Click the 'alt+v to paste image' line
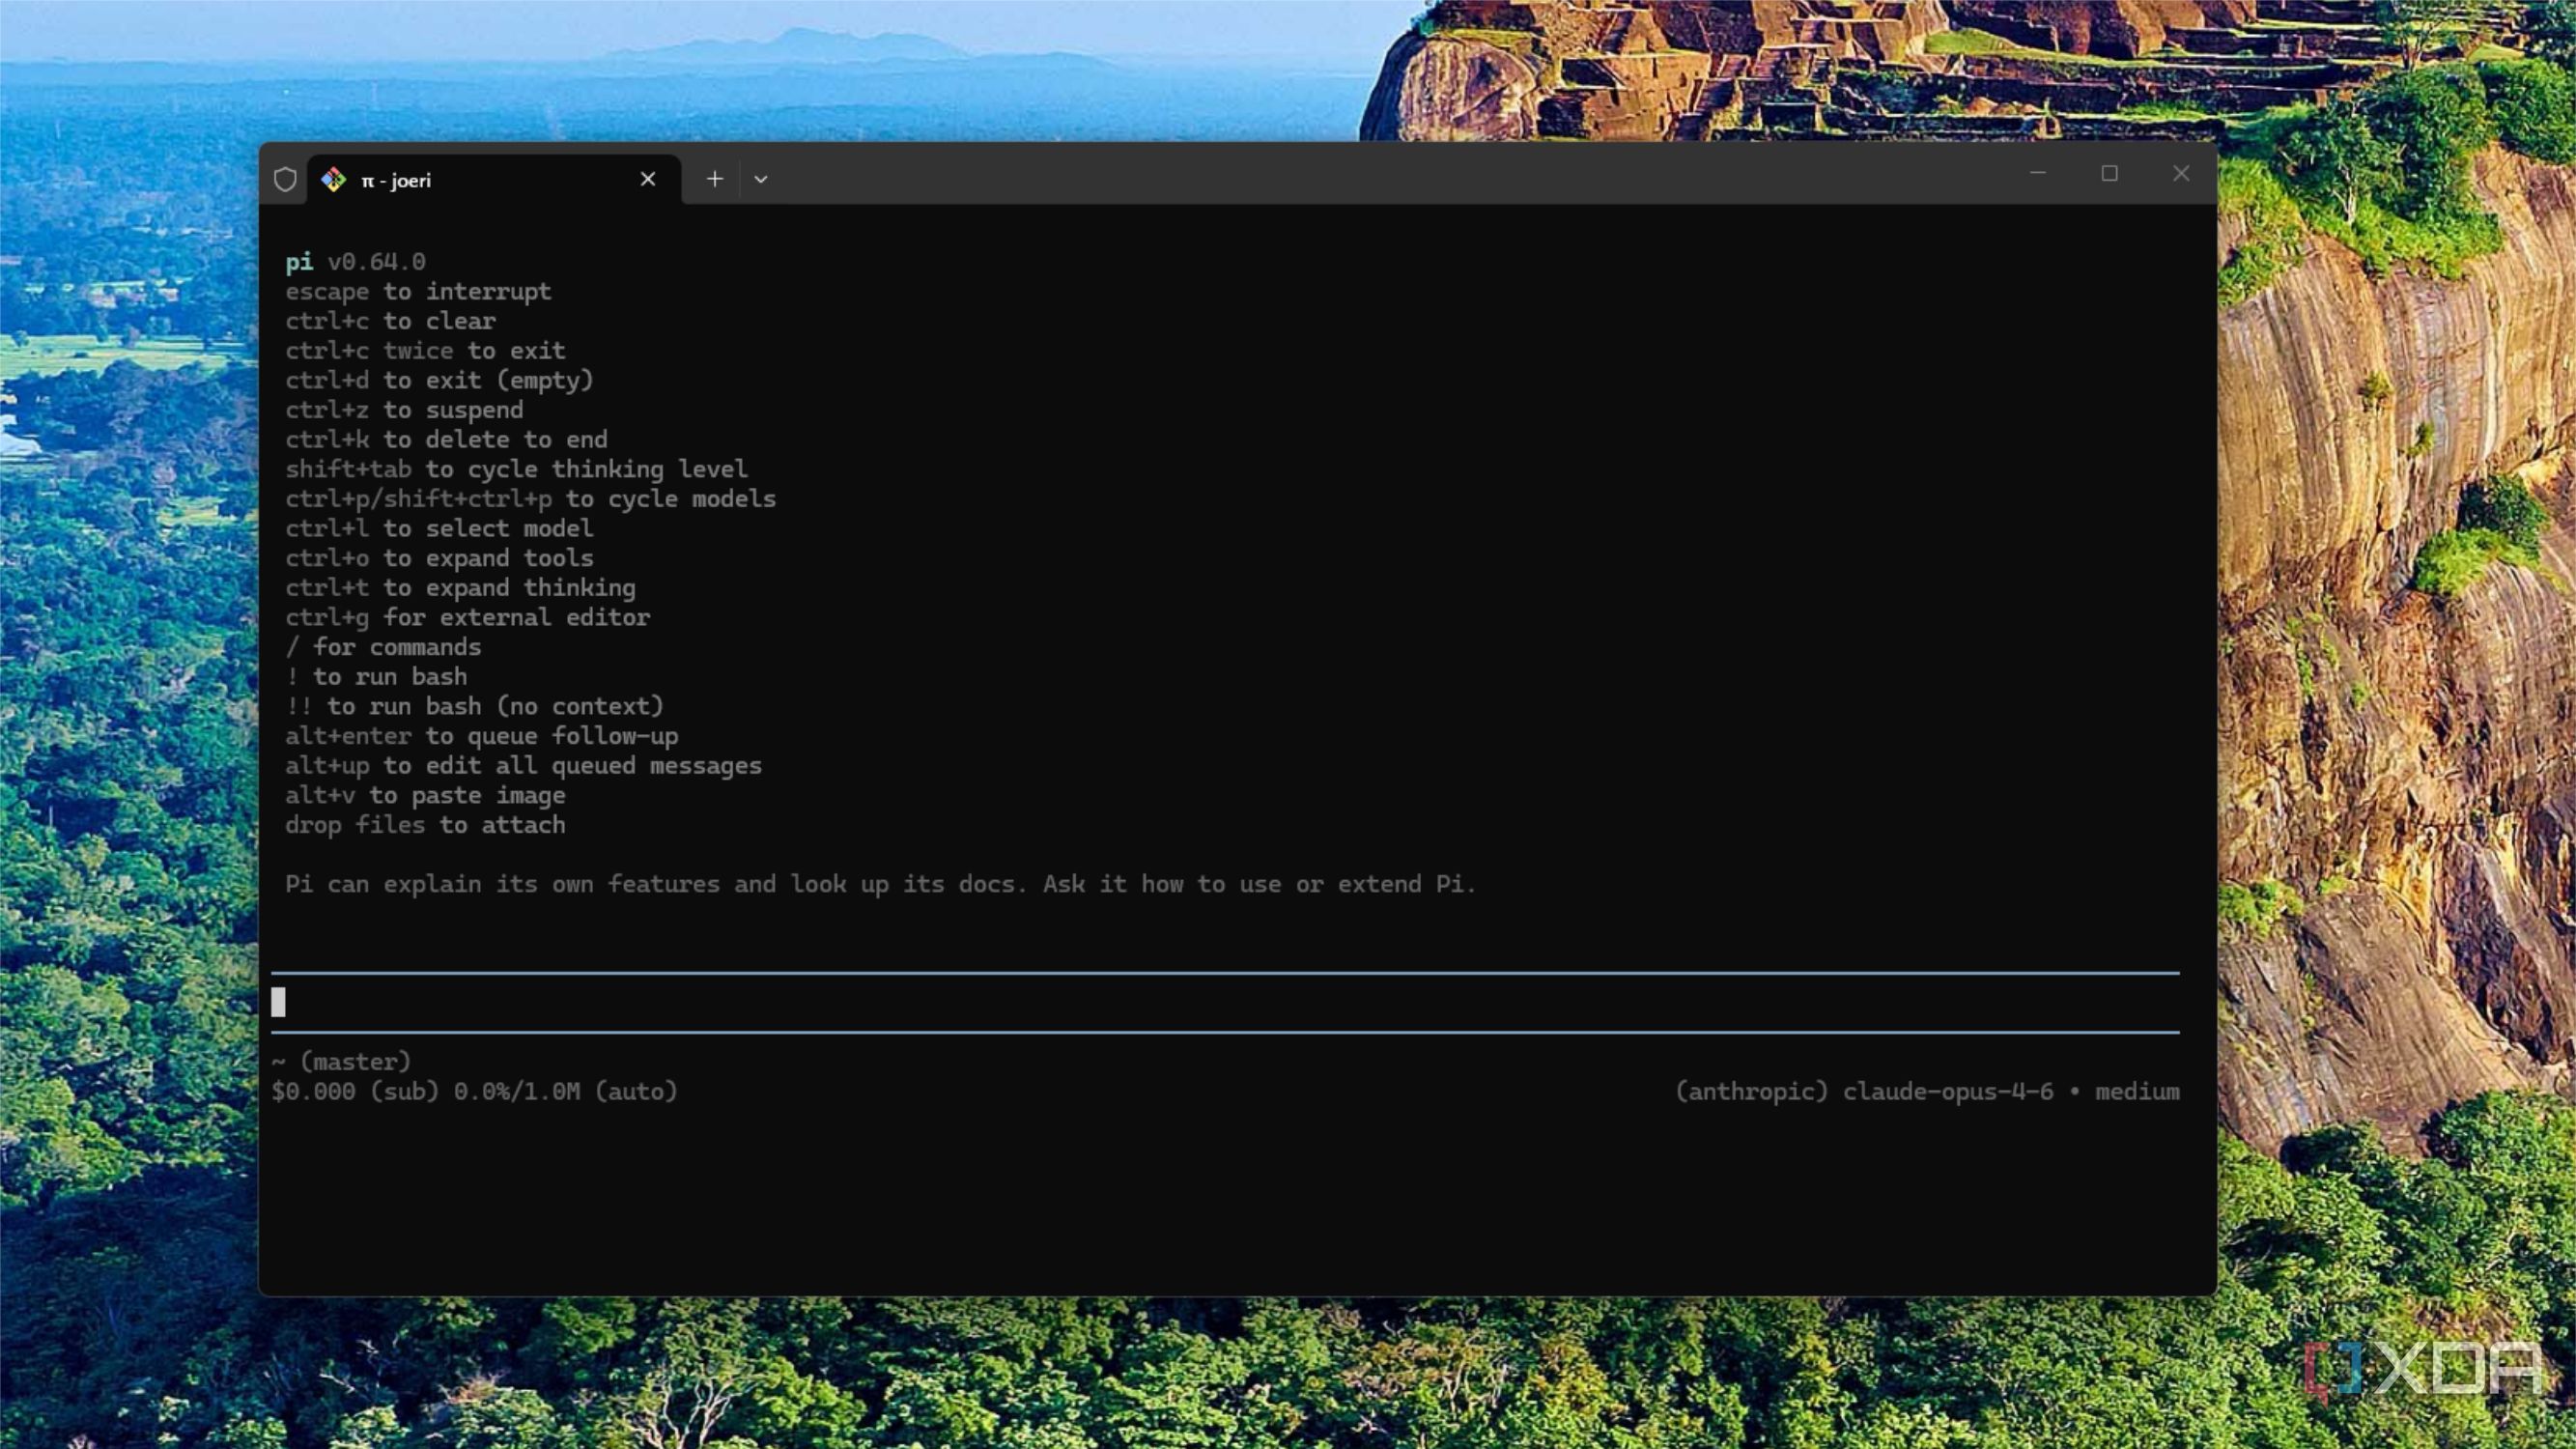Image resolution: width=2576 pixels, height=1449 pixels. 425,796
